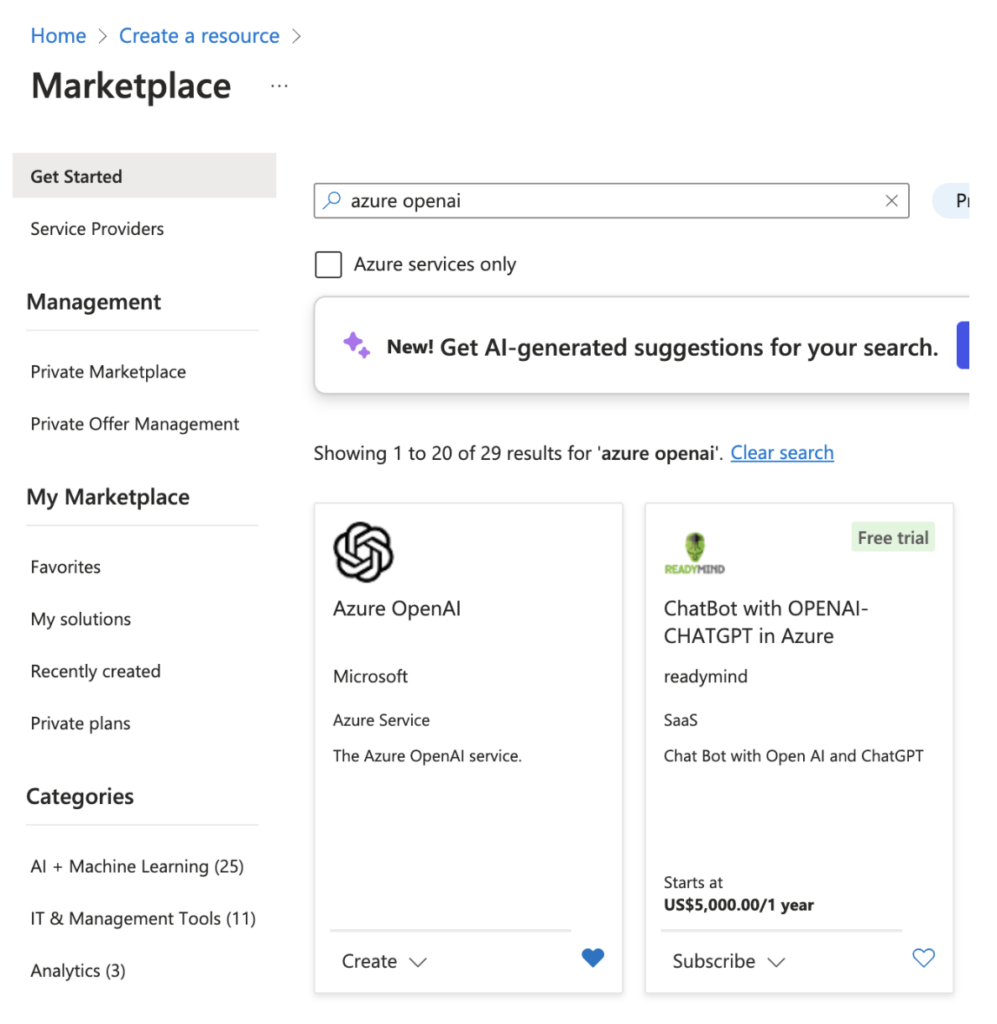The width and height of the screenshot is (997, 1024).
Task: Clear the search field using the X icon
Action: pyautogui.click(x=891, y=201)
